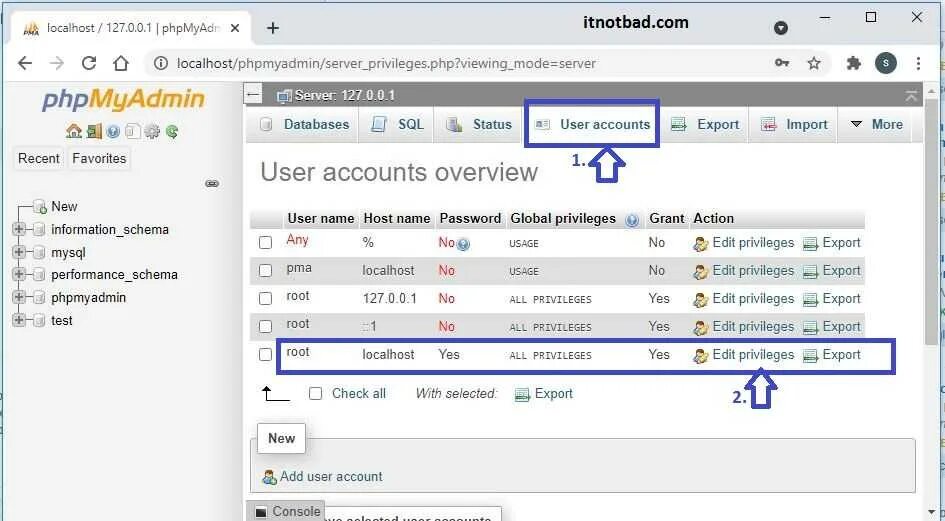Bookmark page with star icon
Screen dimensions: 945x521
point(814,63)
